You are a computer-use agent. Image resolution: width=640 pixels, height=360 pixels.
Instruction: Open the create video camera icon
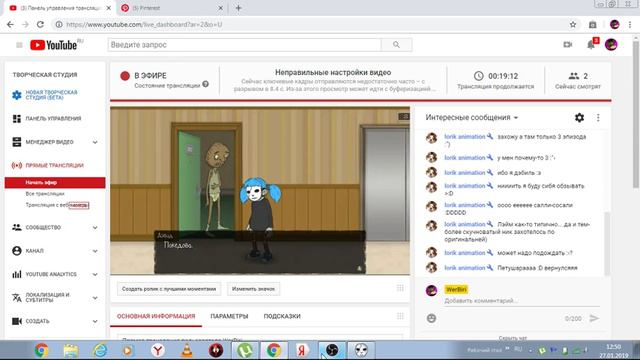pyautogui.click(x=568, y=45)
